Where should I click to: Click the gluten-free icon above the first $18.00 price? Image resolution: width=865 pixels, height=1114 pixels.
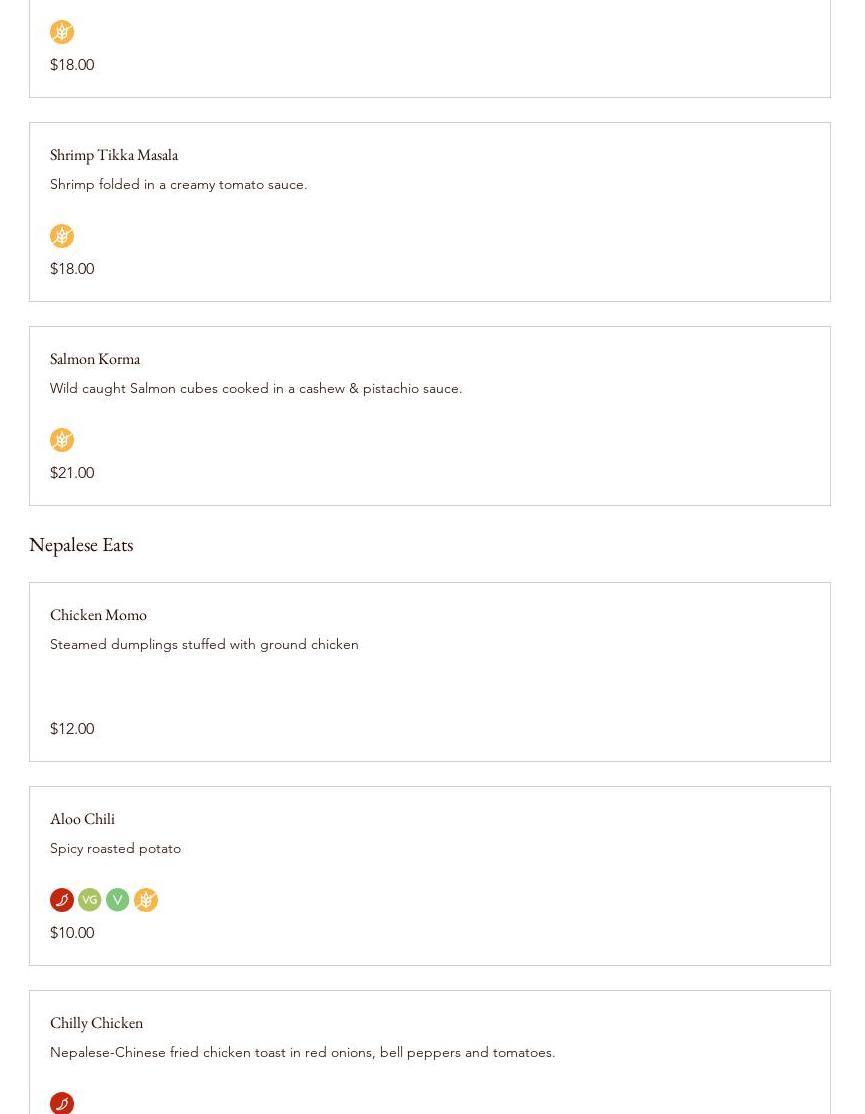(x=62, y=32)
